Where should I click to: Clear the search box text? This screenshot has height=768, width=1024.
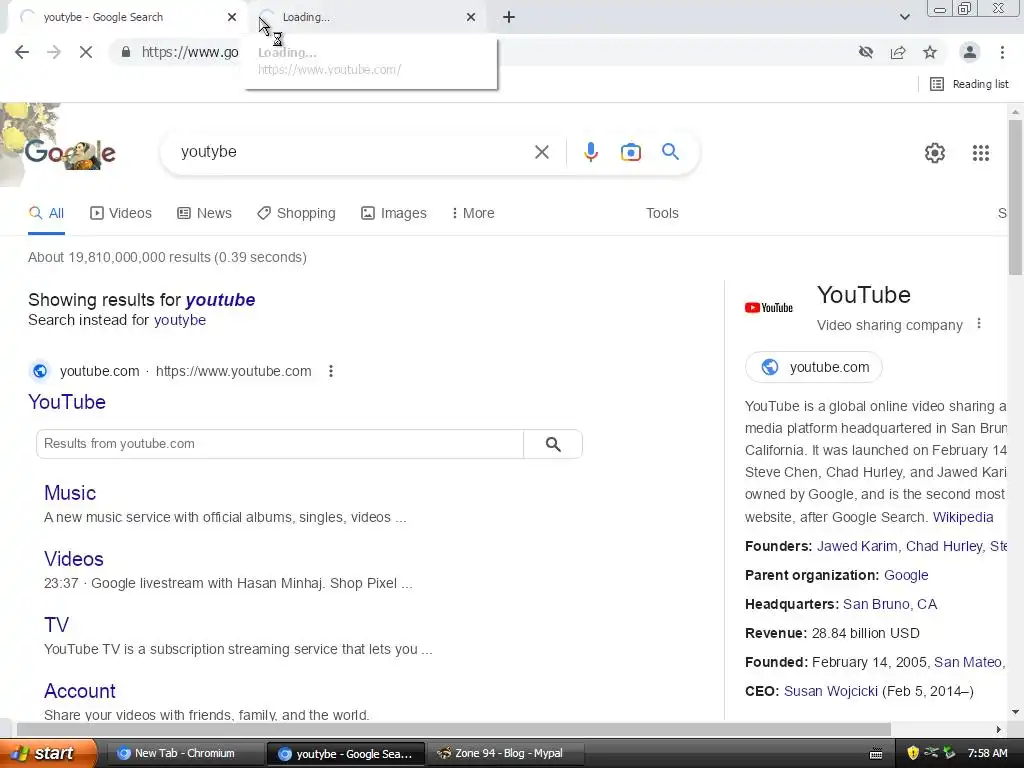click(x=541, y=152)
